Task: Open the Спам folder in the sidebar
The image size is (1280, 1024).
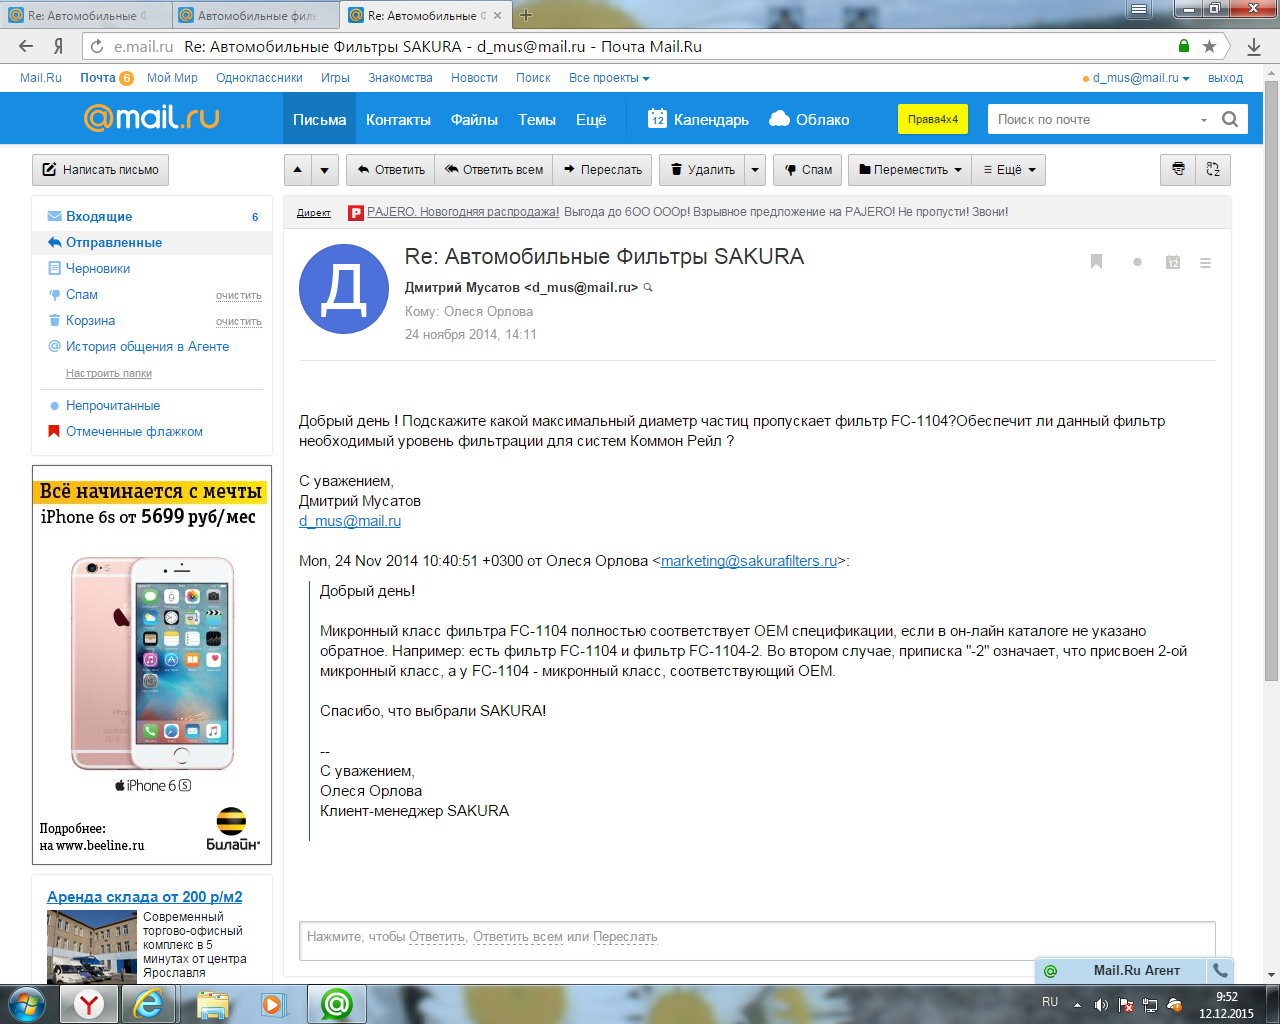Action: pos(82,294)
